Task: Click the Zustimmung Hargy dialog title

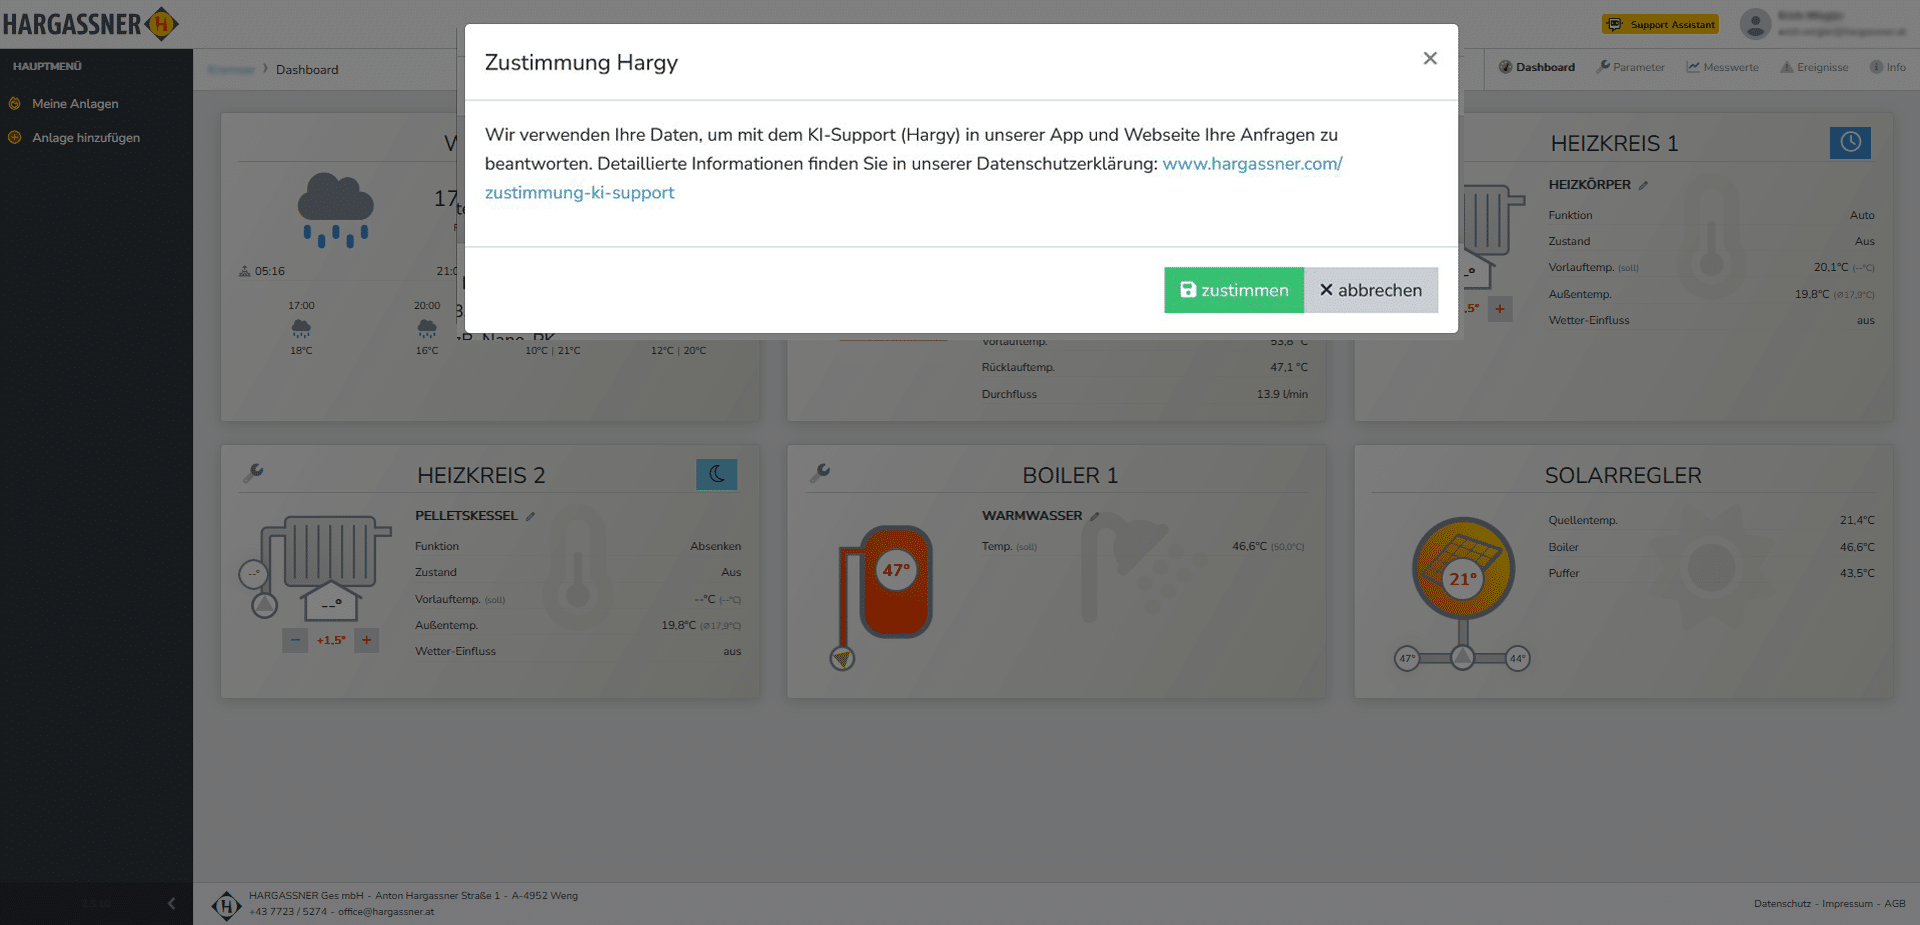Action: (x=581, y=63)
